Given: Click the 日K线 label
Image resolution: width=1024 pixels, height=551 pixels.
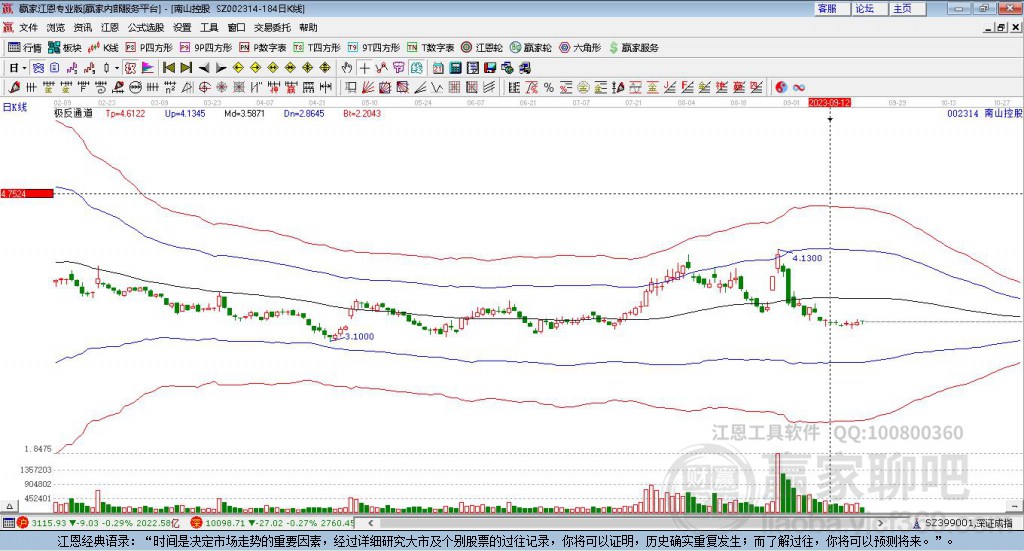Looking at the screenshot, I should coord(15,107).
